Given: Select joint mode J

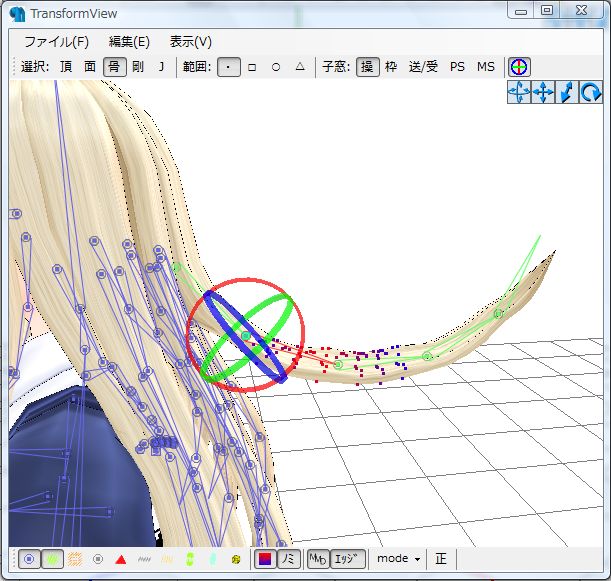Looking at the screenshot, I should click(x=161, y=67).
